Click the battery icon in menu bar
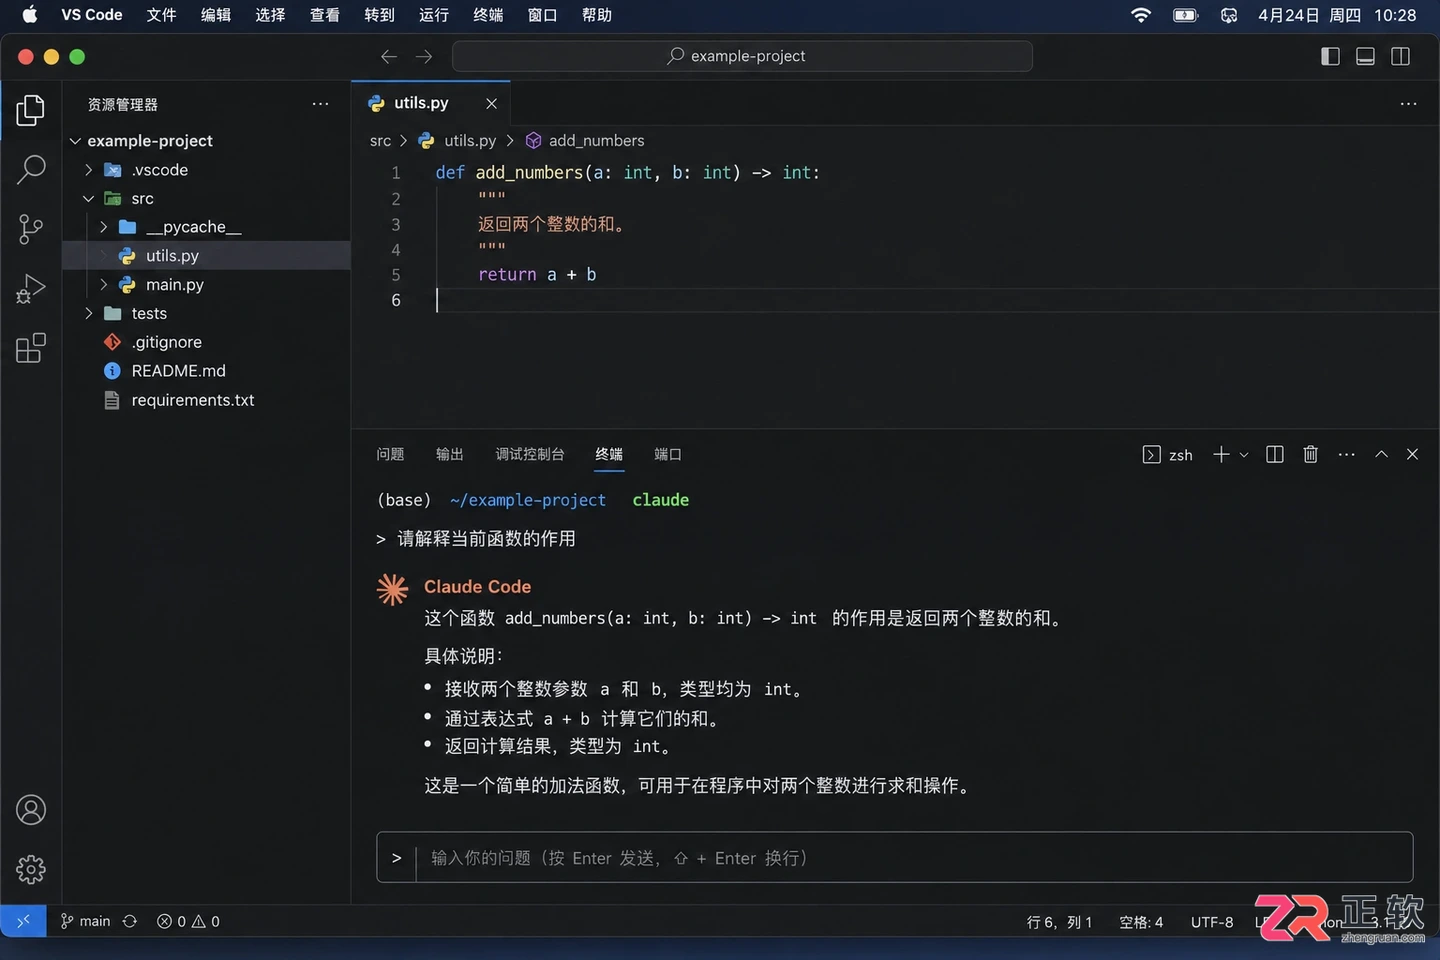Screen dimensions: 1440x960 [1185, 15]
